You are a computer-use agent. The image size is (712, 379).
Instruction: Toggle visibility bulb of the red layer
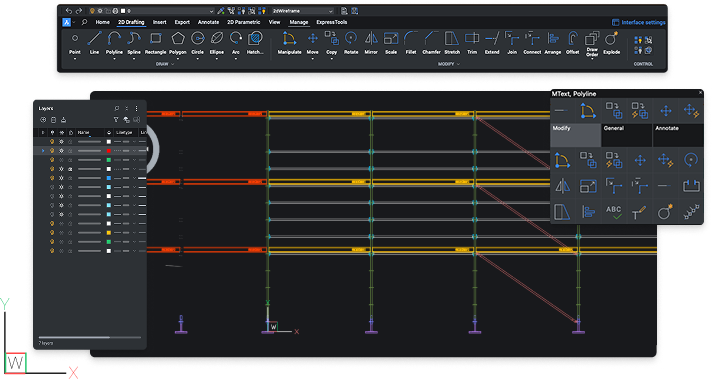tap(52, 151)
